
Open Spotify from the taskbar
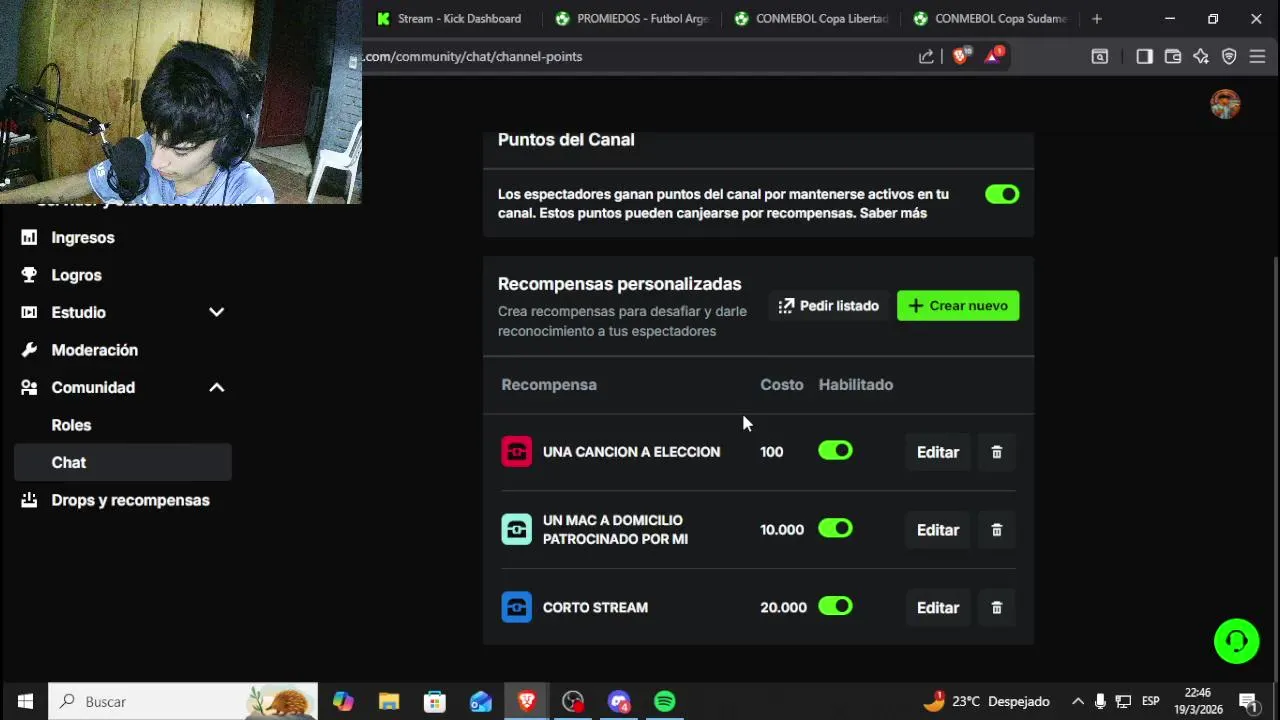tap(664, 702)
